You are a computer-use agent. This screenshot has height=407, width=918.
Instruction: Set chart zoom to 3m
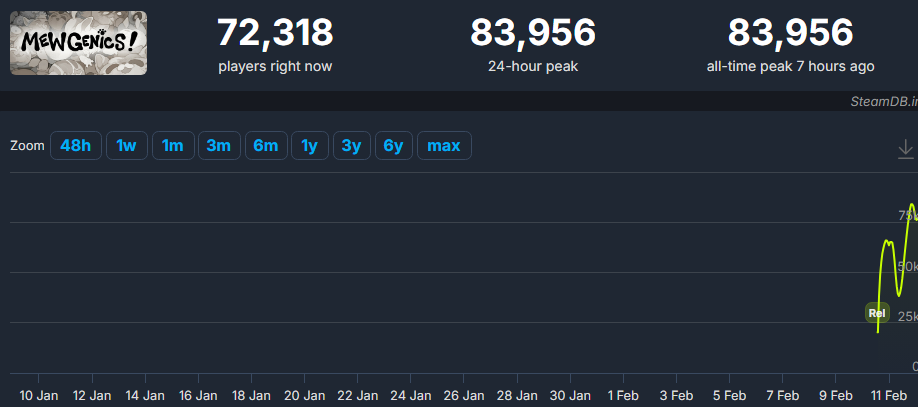[x=219, y=145]
